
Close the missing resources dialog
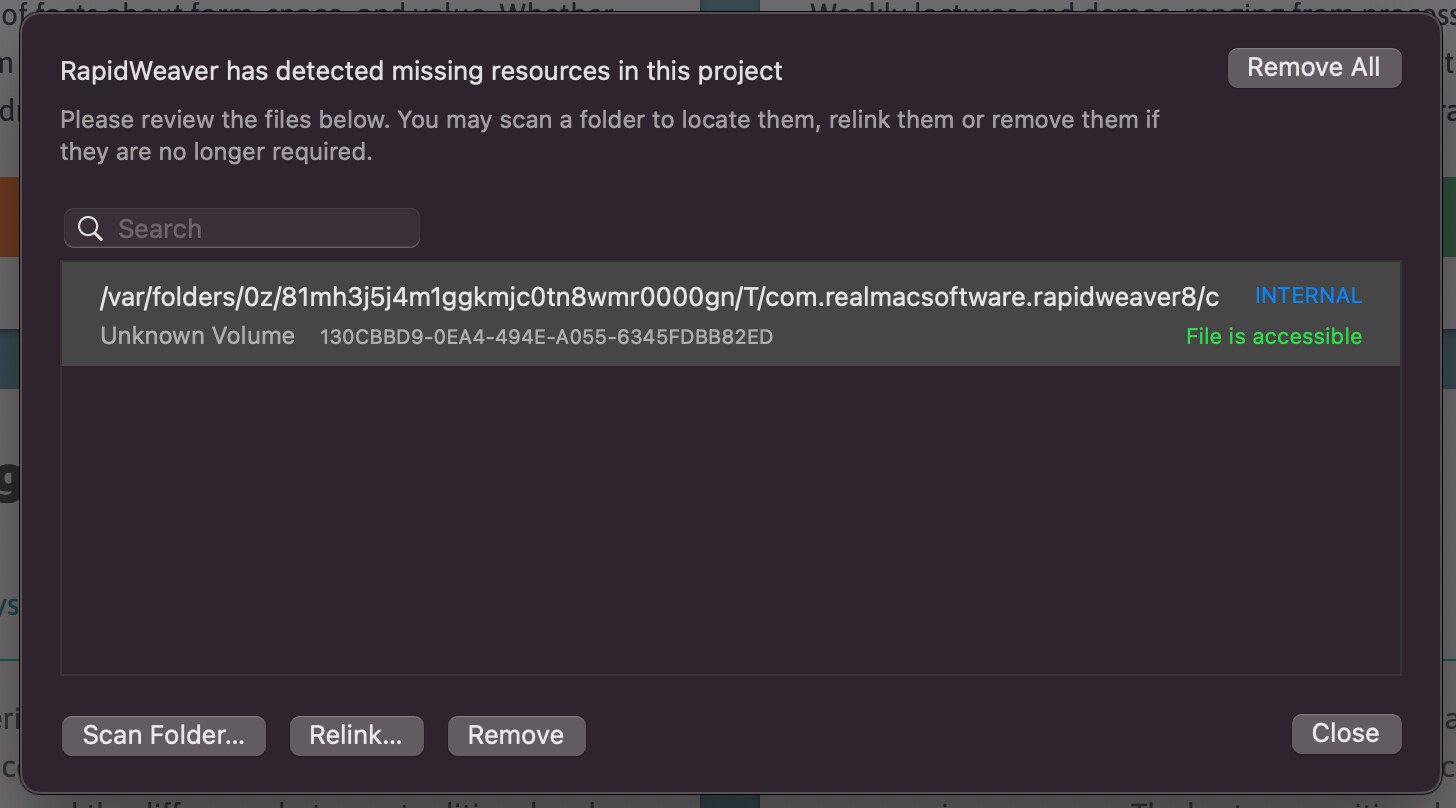coord(1346,733)
